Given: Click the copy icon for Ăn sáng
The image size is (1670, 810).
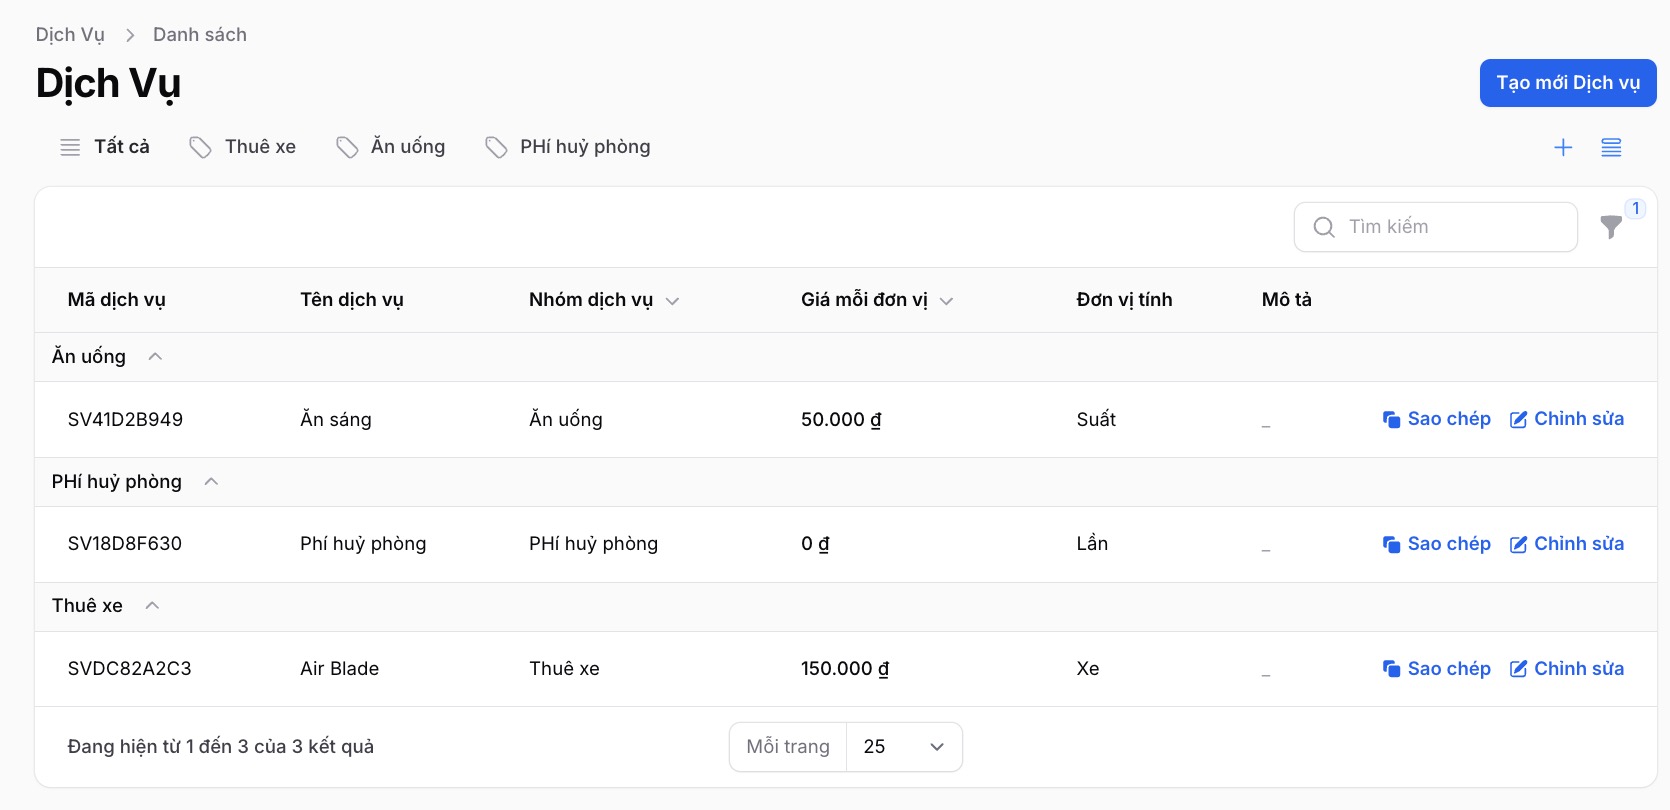Looking at the screenshot, I should click(x=1391, y=420).
